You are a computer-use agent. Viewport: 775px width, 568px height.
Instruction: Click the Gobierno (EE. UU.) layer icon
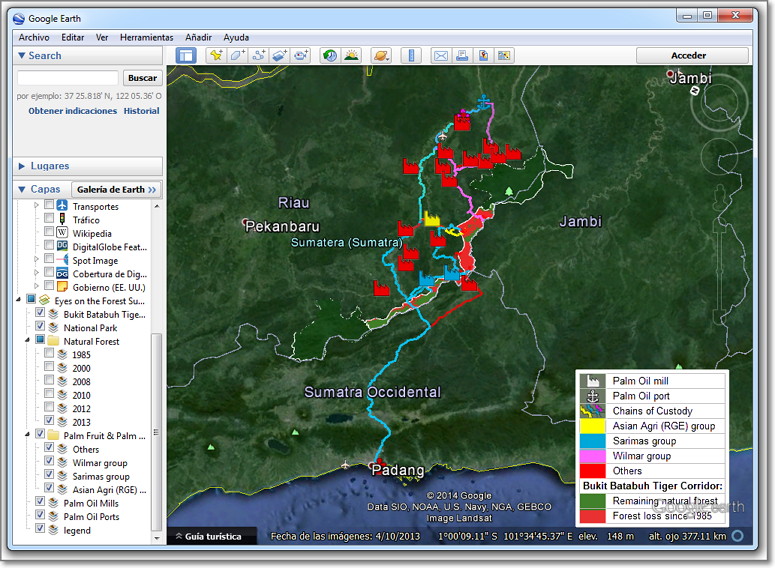point(62,286)
